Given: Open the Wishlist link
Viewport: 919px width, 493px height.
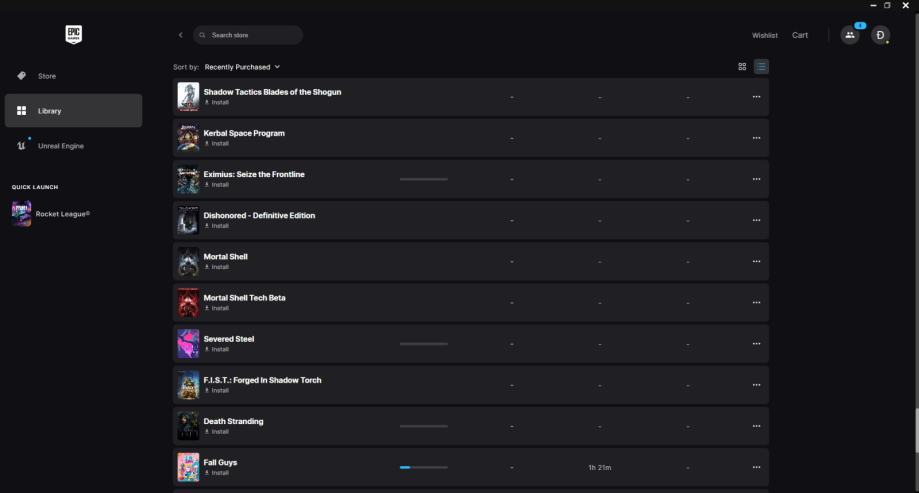Looking at the screenshot, I should (764, 35).
